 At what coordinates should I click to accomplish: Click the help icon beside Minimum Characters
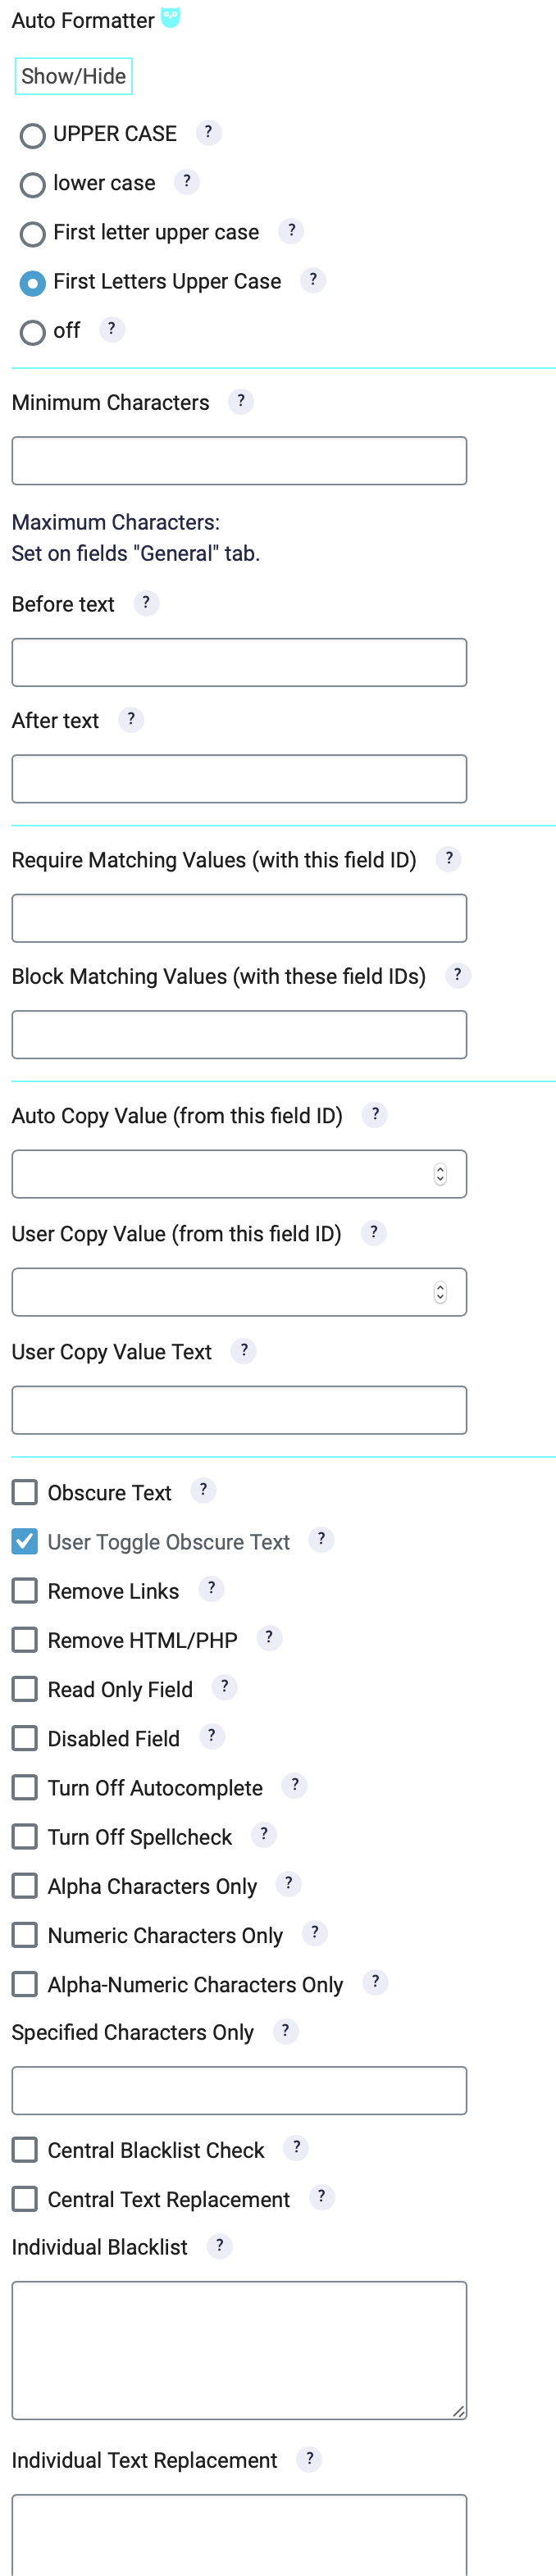tap(240, 401)
